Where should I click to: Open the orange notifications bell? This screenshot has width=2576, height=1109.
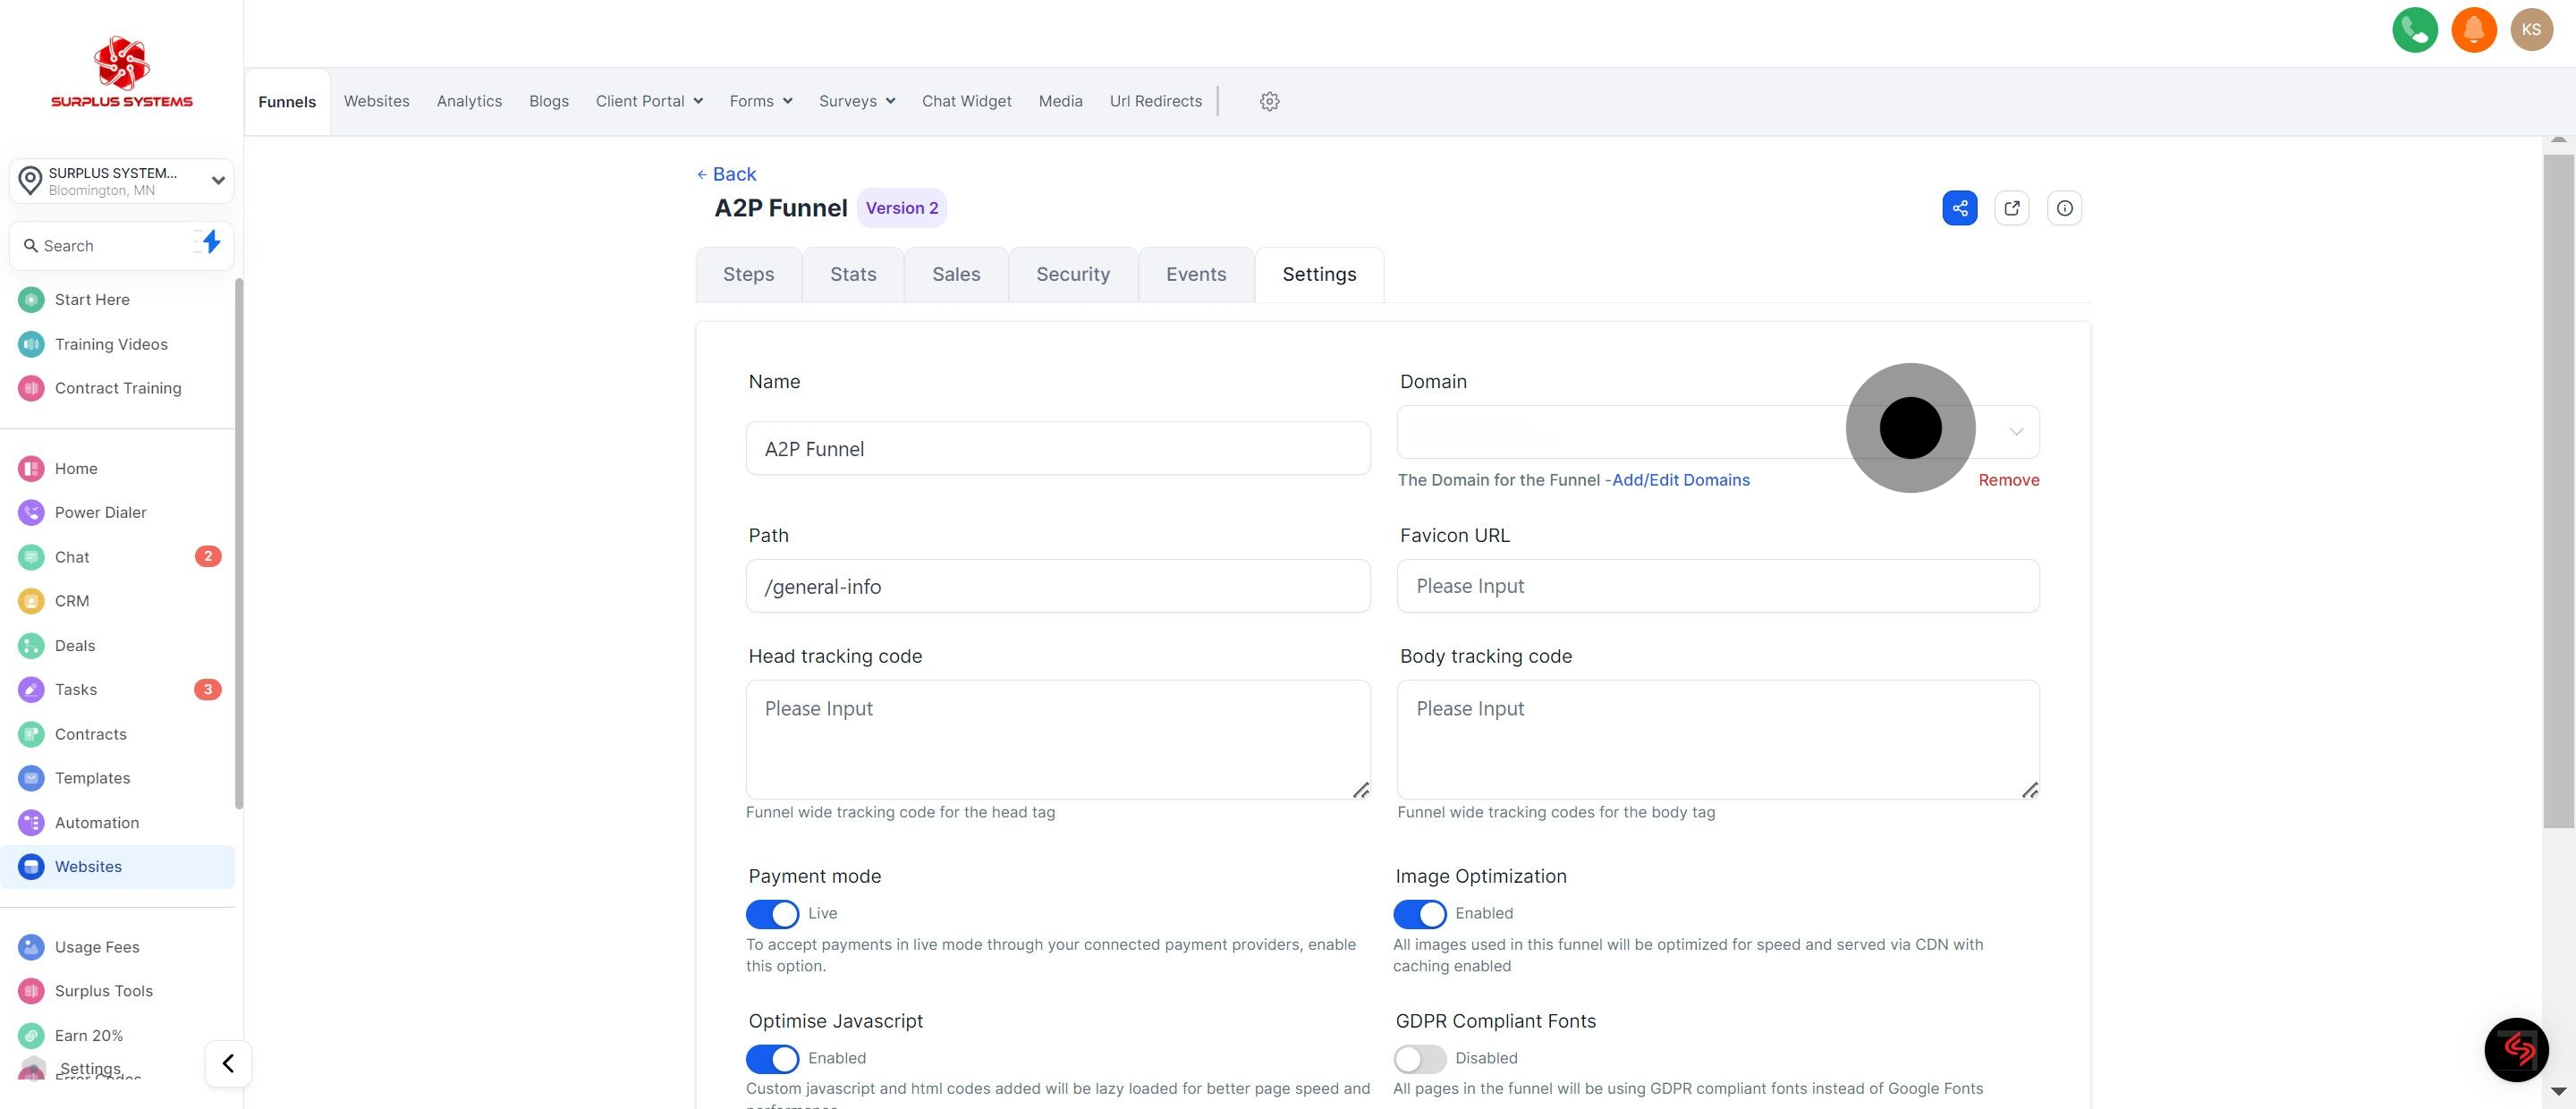coord(2473,29)
